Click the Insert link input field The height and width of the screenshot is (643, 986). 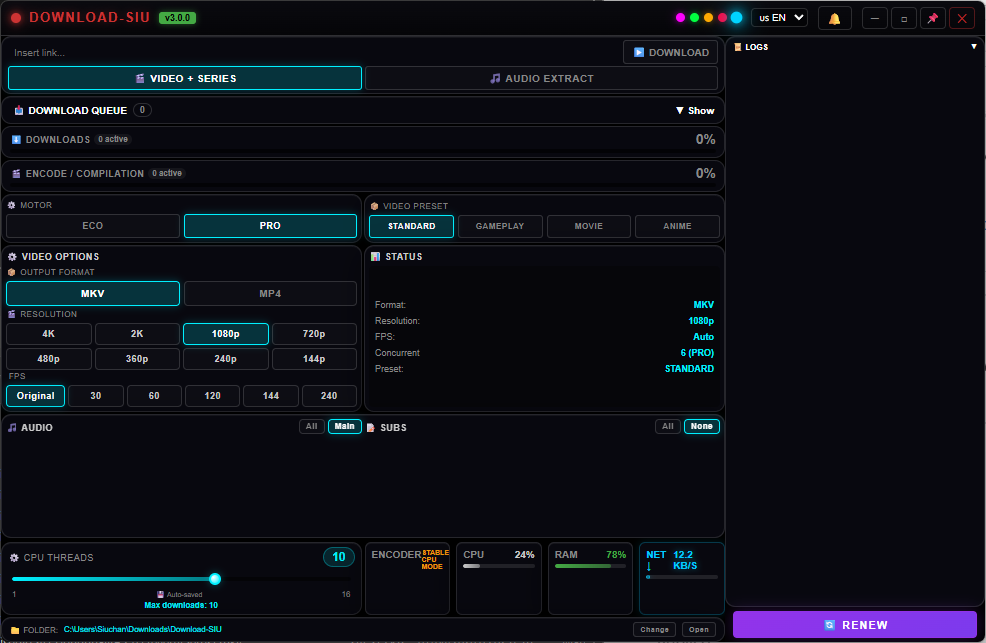(314, 53)
